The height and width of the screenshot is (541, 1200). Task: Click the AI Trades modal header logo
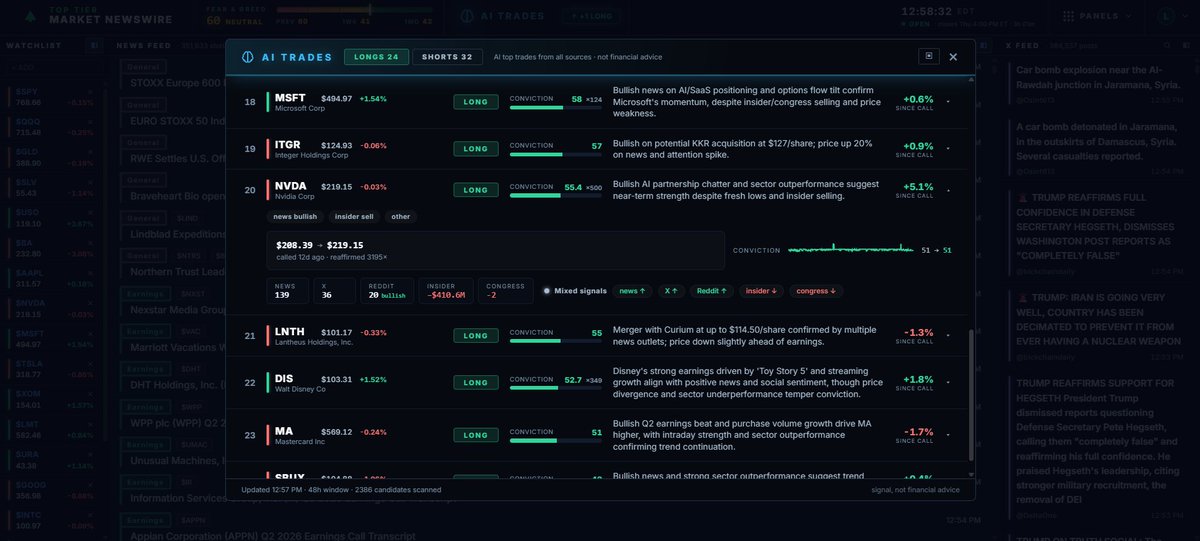coord(248,57)
